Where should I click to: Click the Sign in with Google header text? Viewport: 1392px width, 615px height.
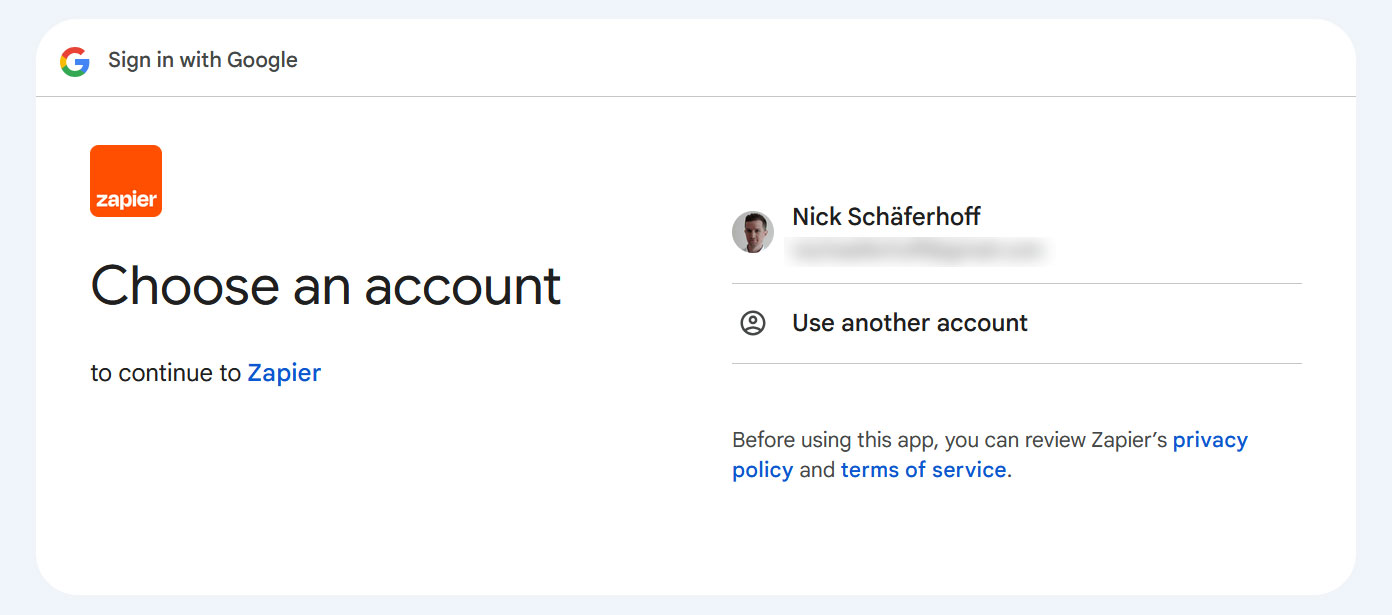tap(203, 60)
